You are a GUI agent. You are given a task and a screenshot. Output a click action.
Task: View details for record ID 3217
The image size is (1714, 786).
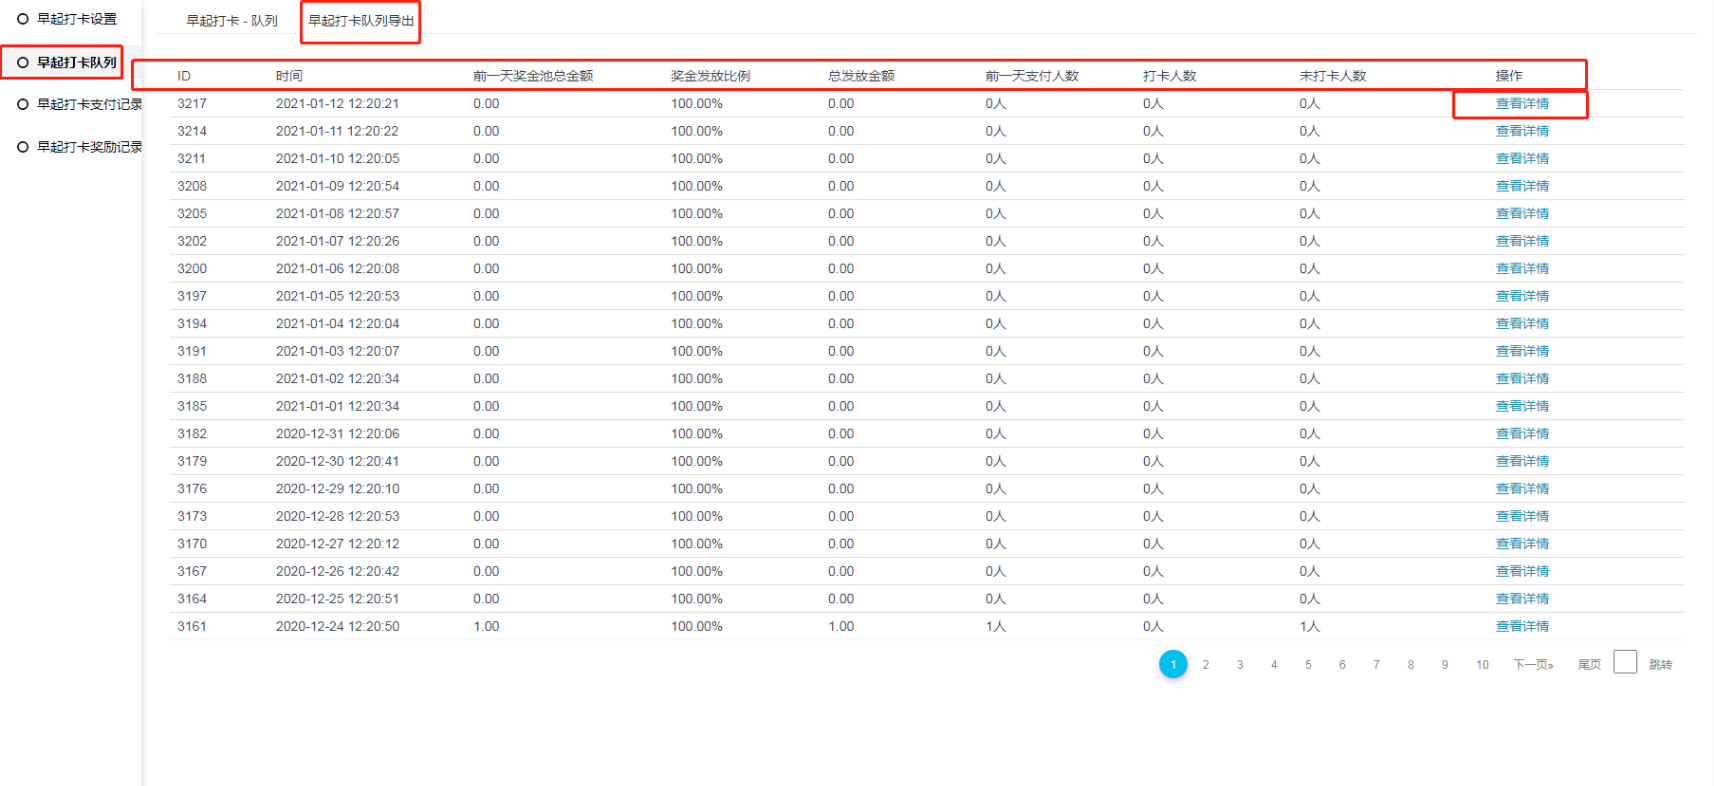(x=1521, y=104)
